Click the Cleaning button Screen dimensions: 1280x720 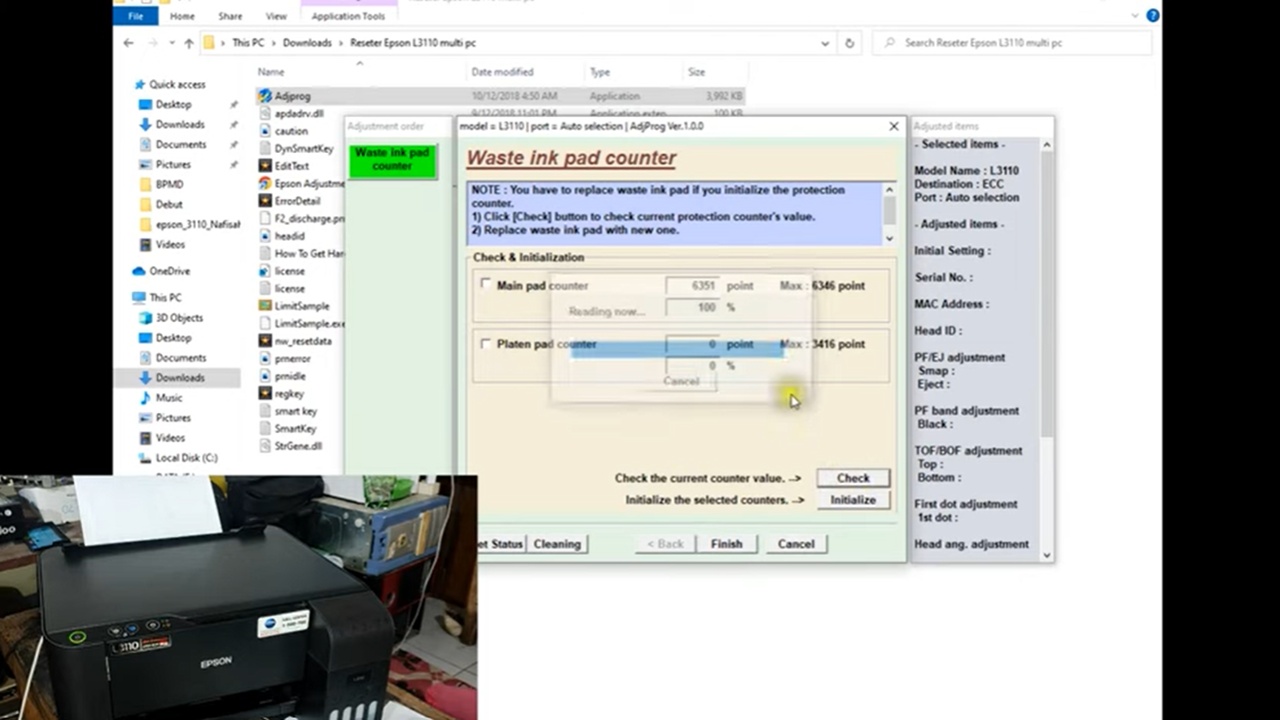coord(557,544)
